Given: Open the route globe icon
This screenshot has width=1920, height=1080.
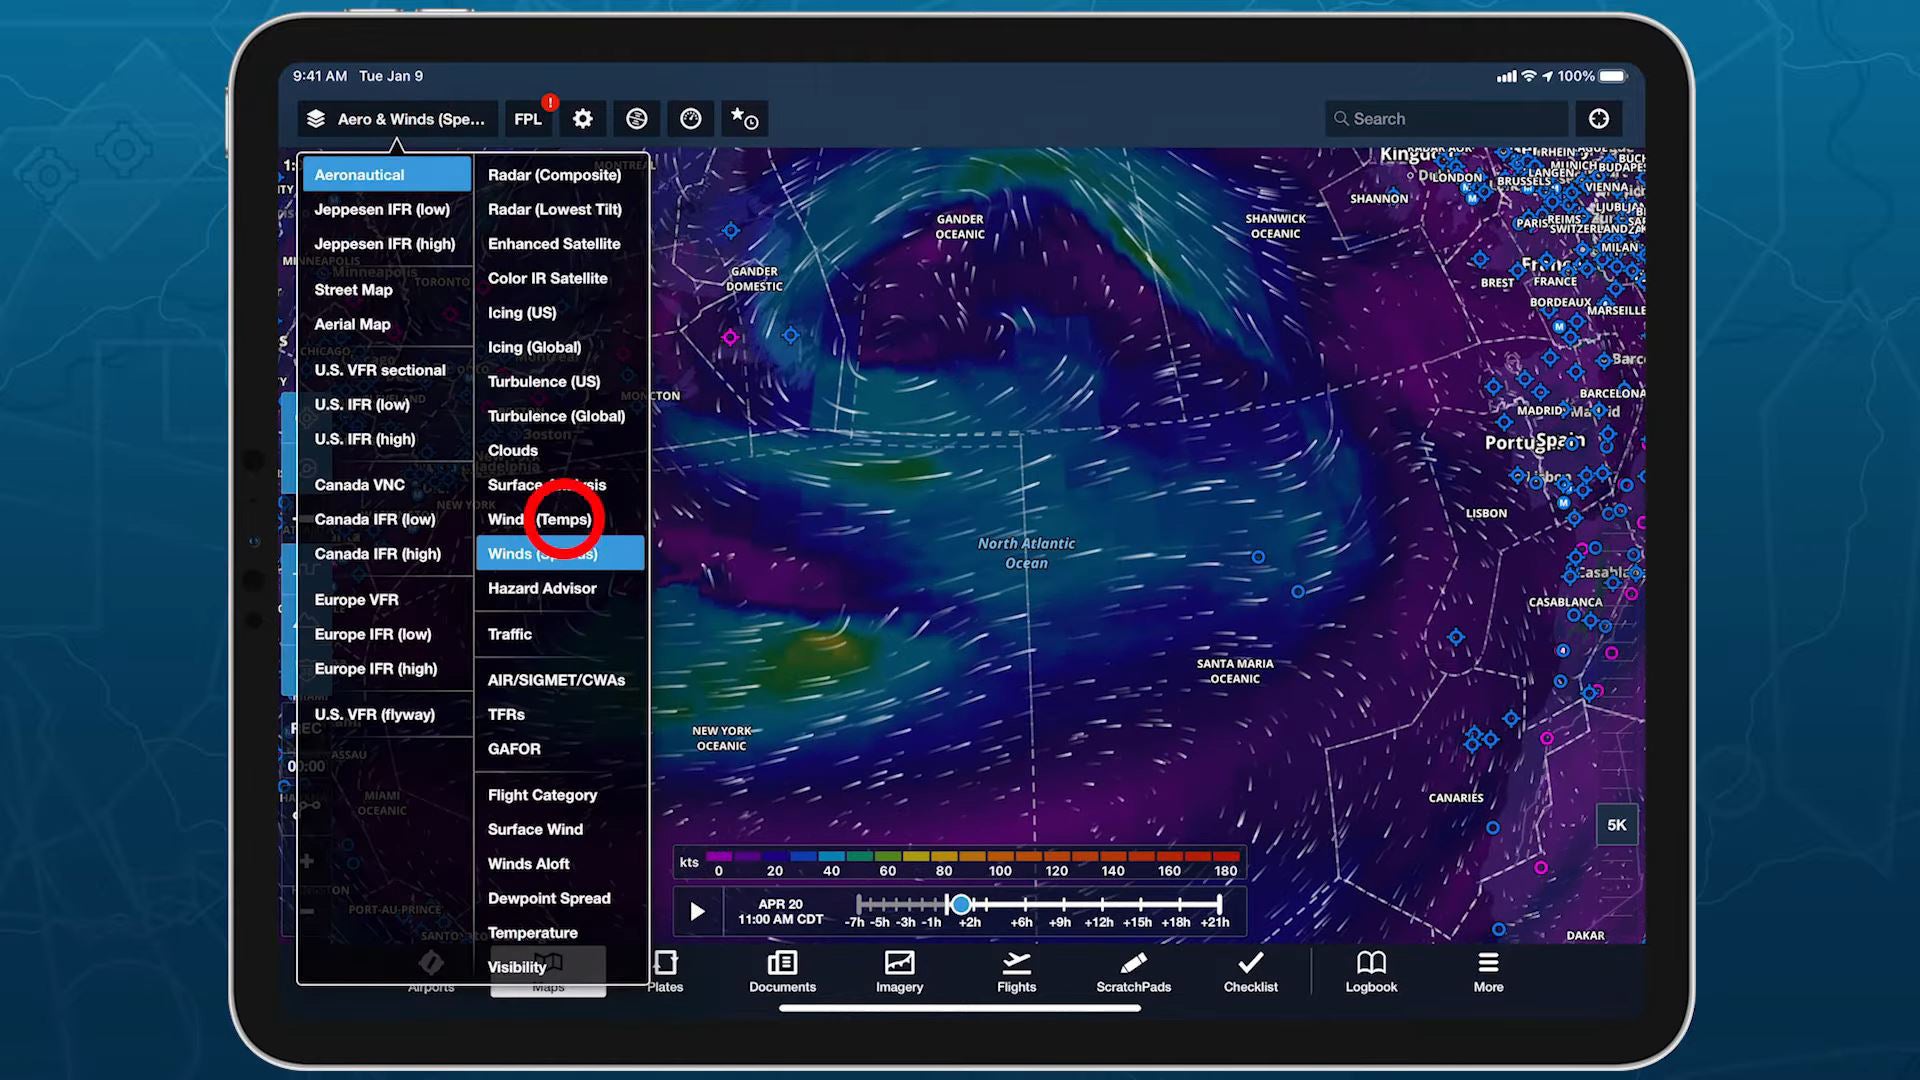Looking at the screenshot, I should pos(636,119).
